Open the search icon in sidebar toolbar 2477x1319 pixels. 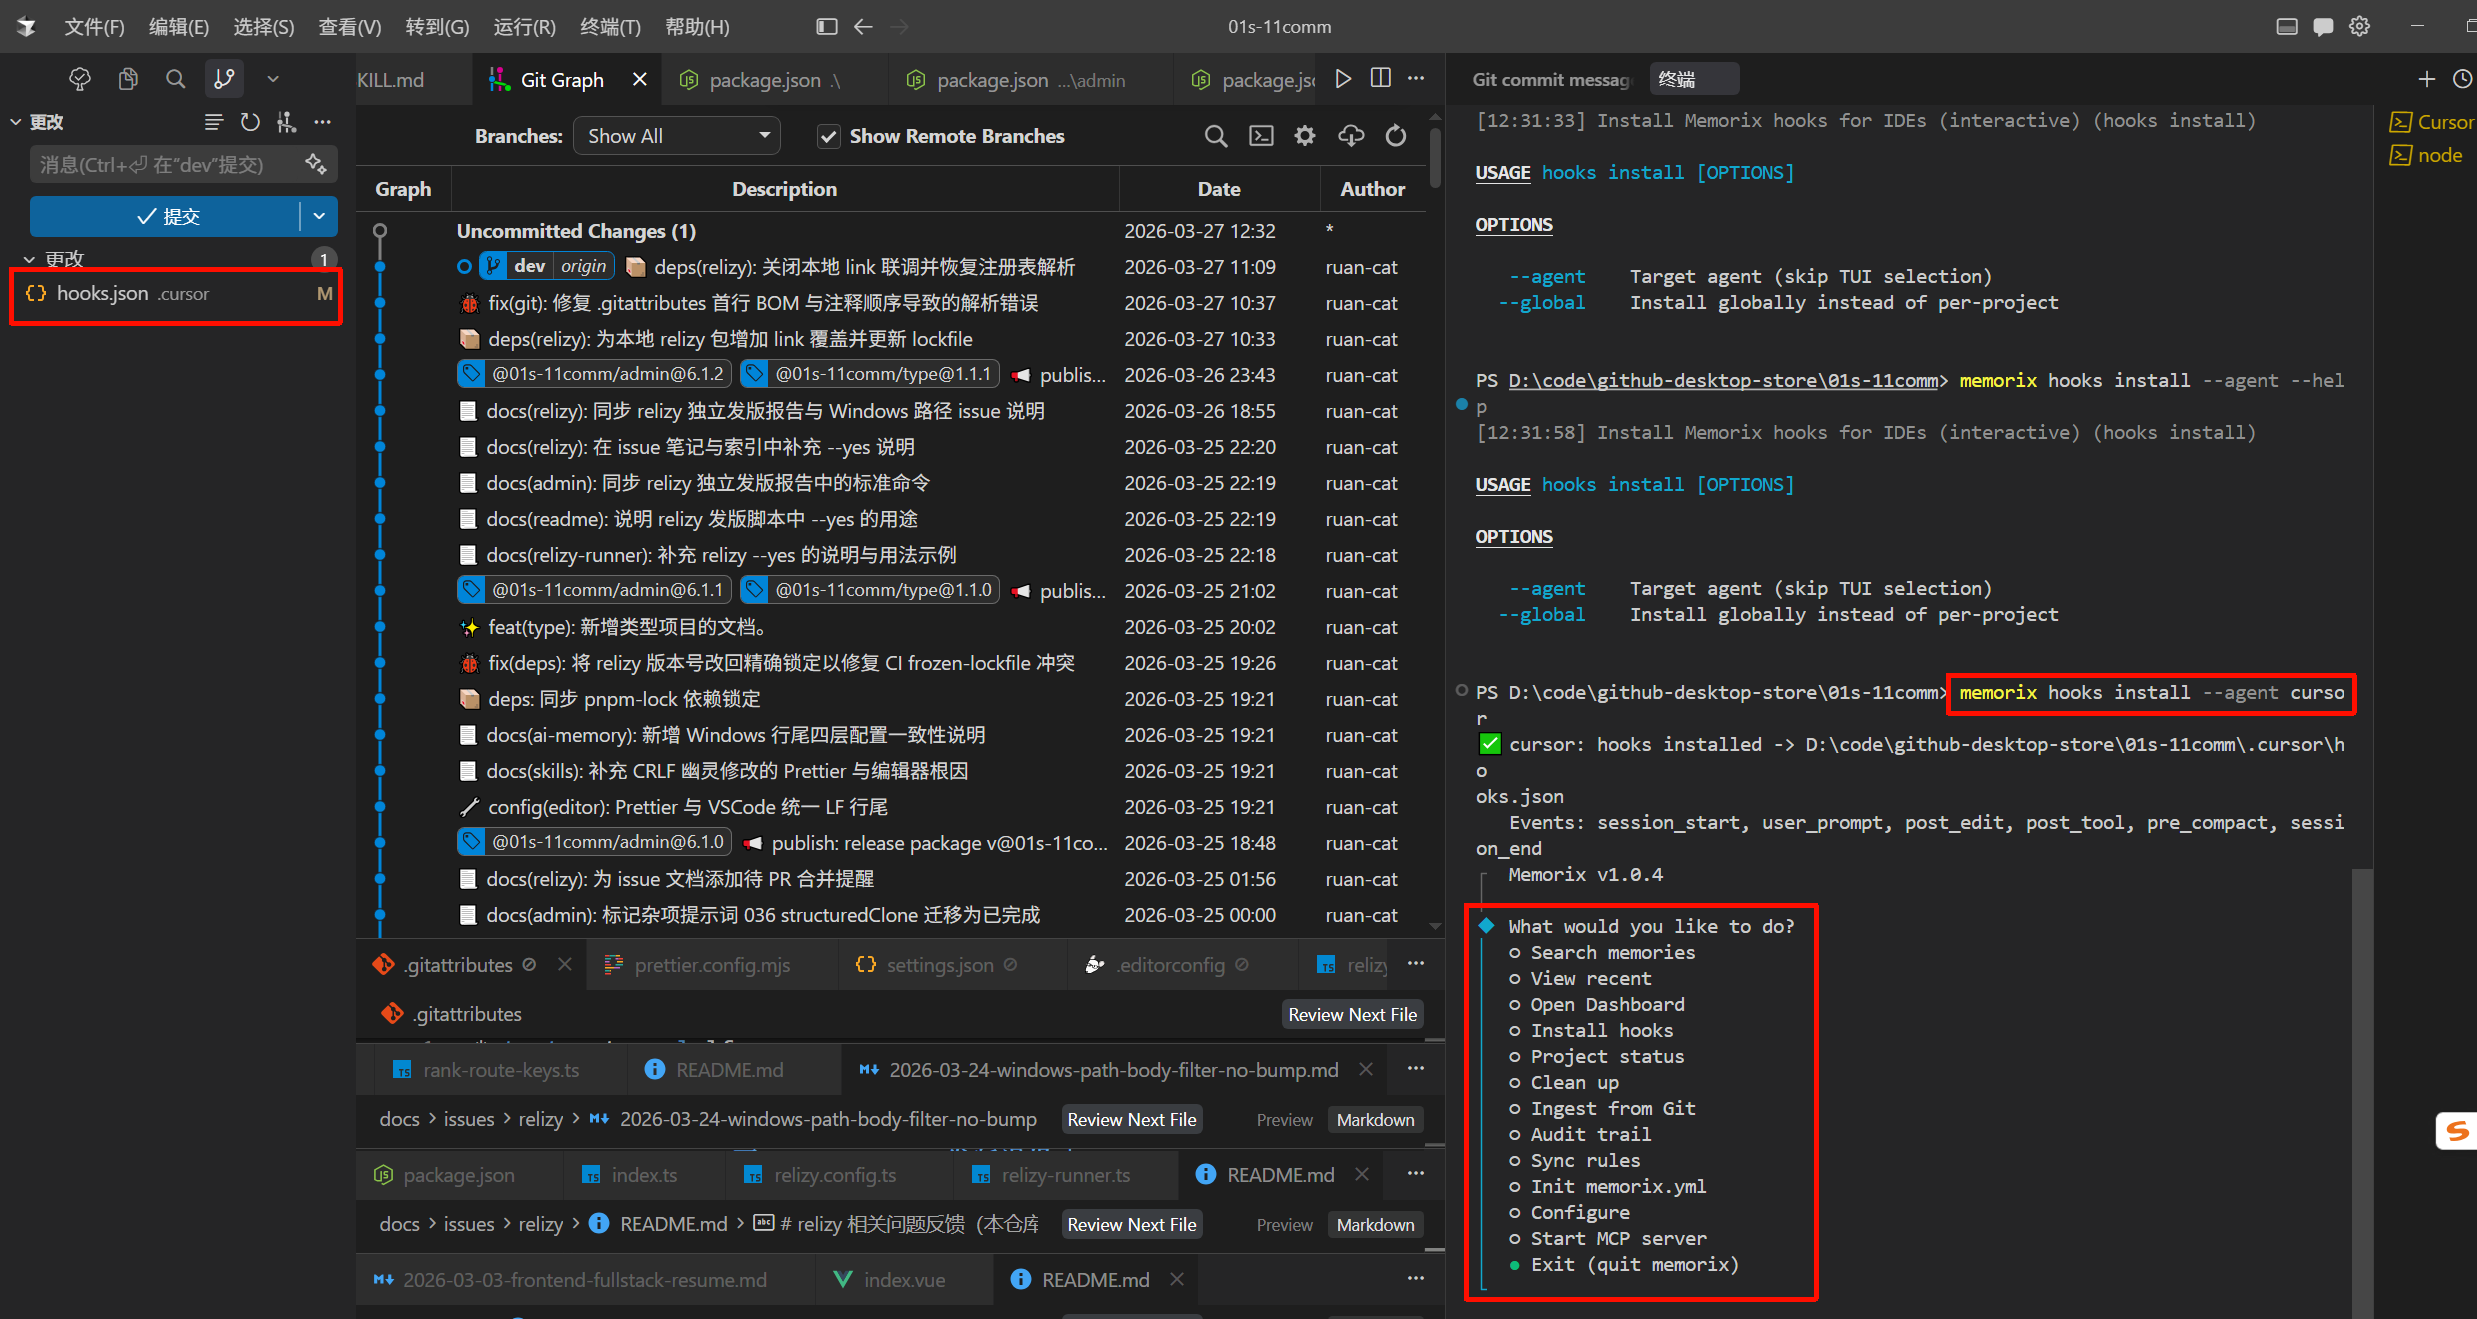[x=175, y=79]
